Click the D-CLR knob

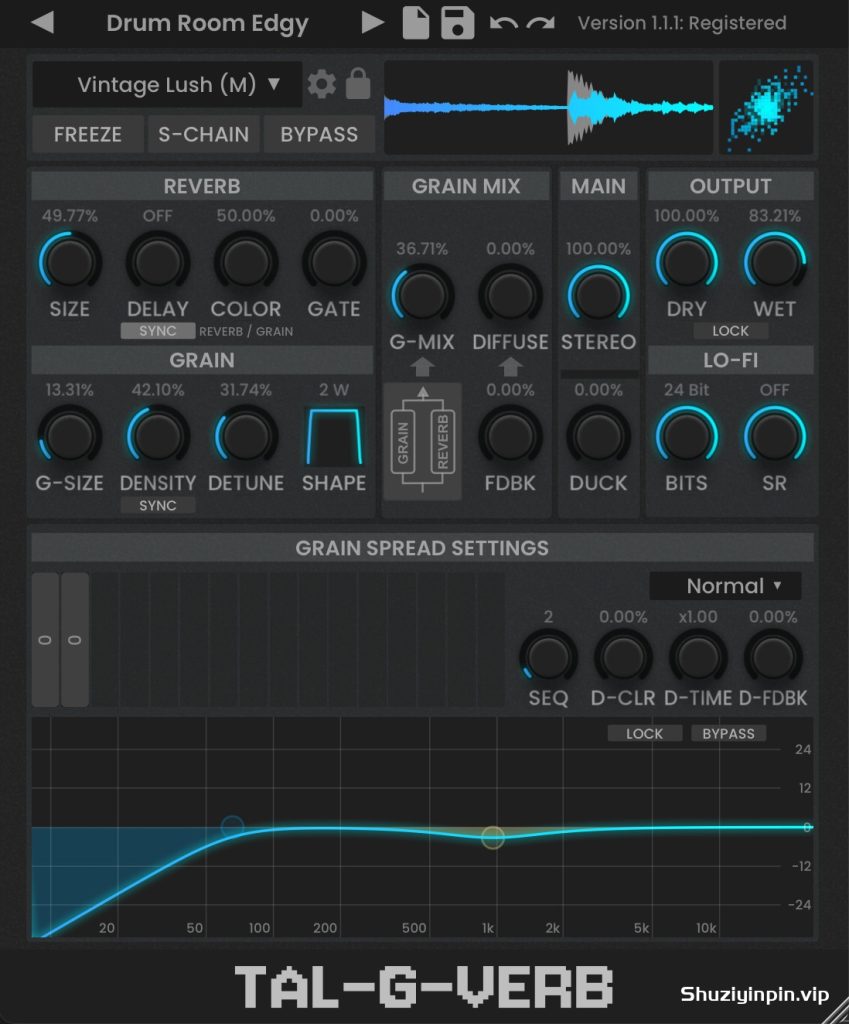[623, 658]
